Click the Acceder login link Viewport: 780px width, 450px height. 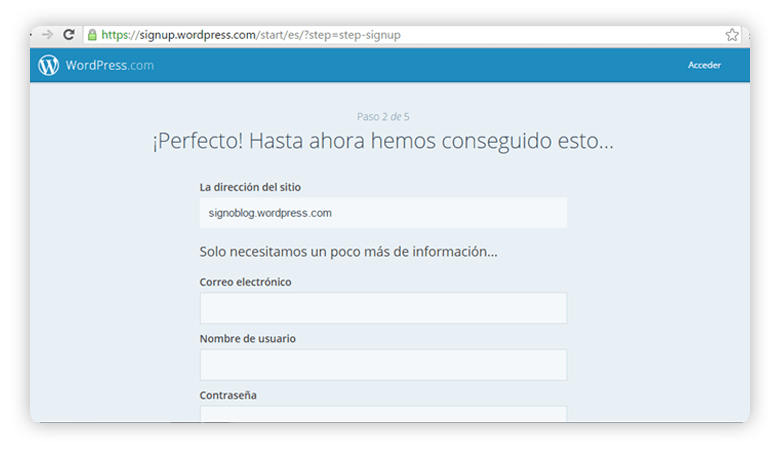click(x=704, y=65)
